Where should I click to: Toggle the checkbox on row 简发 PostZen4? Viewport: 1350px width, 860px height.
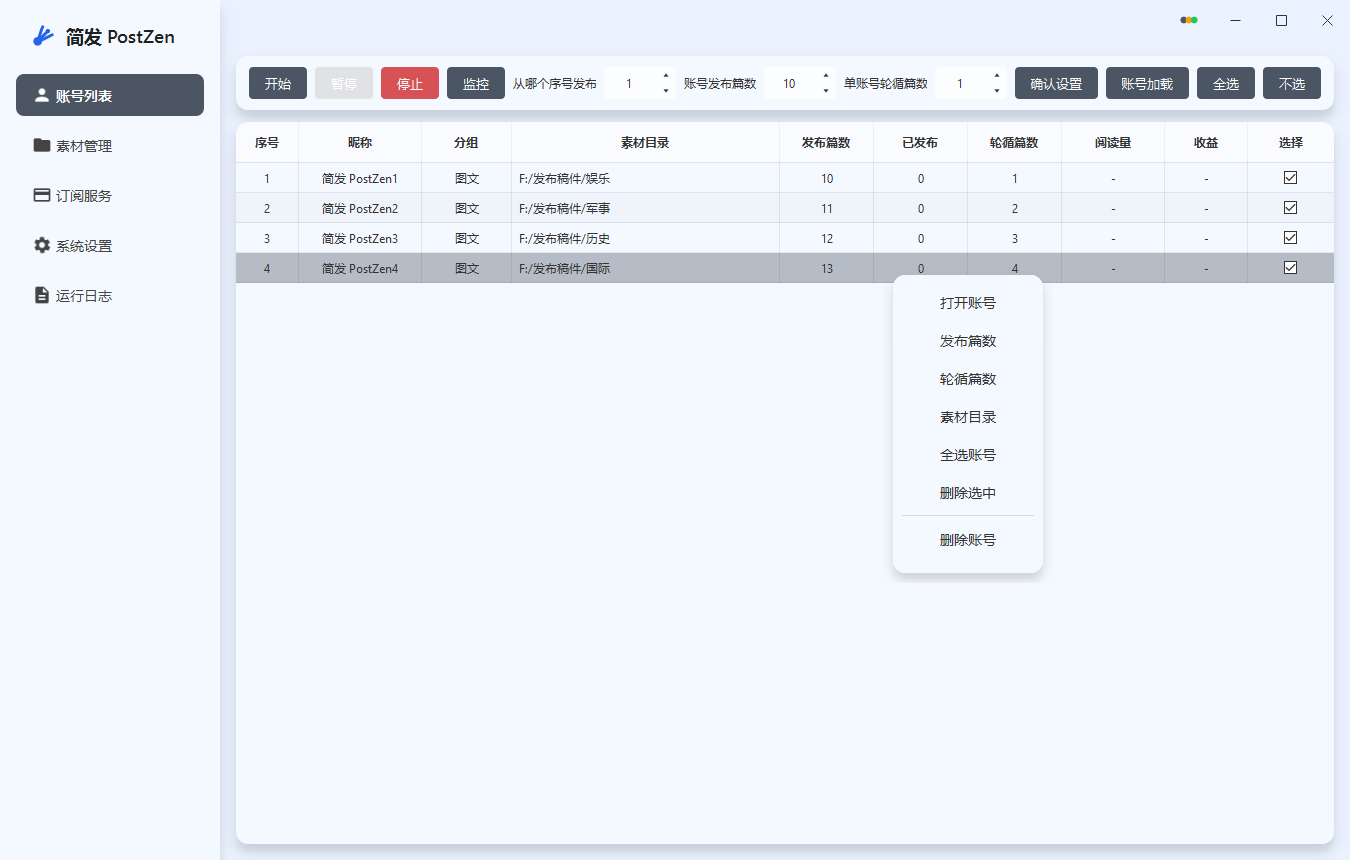point(1290,267)
